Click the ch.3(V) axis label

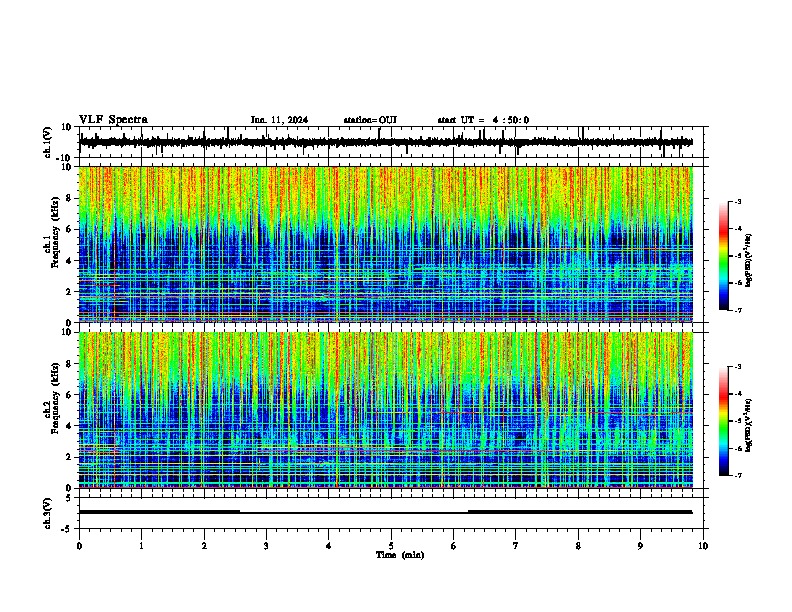(48, 513)
